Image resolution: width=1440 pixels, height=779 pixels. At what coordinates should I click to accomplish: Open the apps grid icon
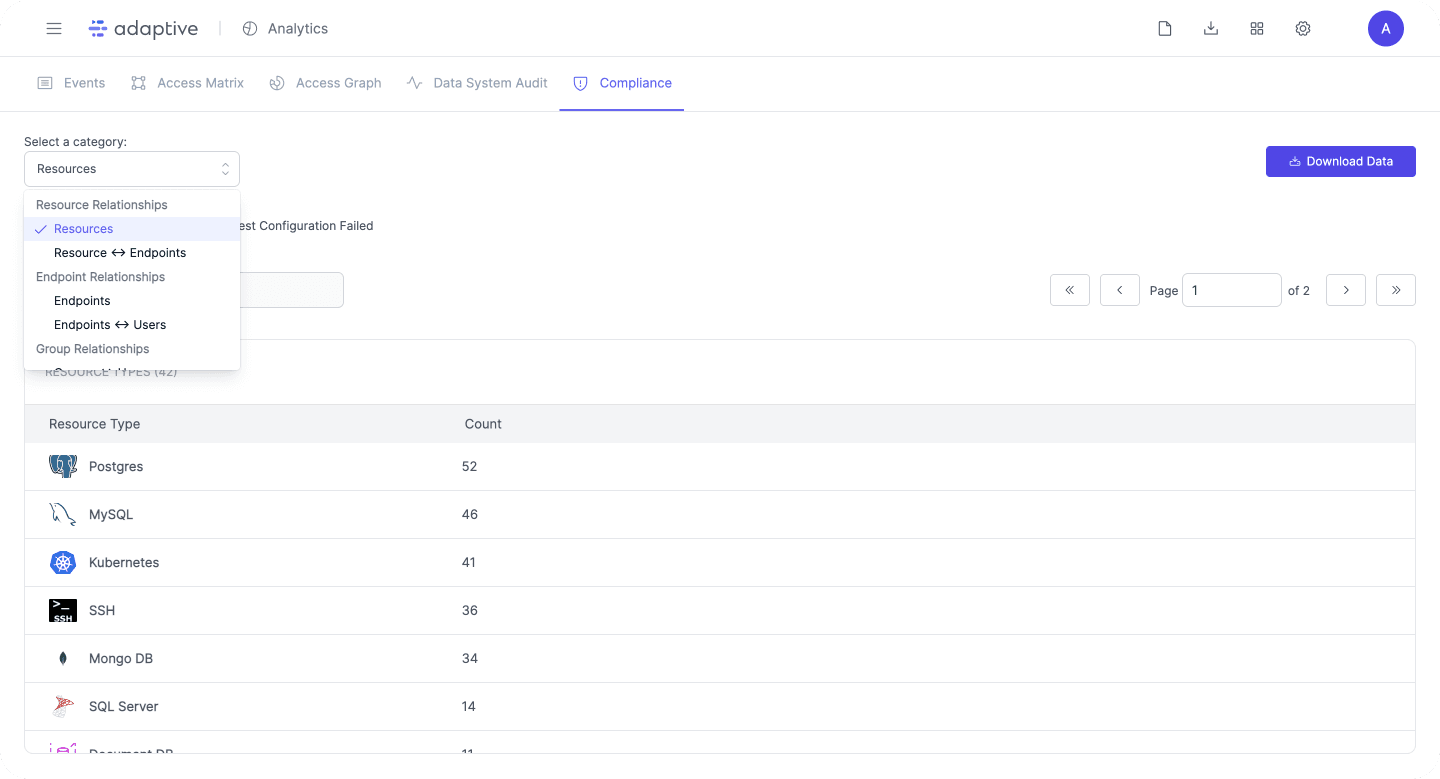[x=1257, y=28]
